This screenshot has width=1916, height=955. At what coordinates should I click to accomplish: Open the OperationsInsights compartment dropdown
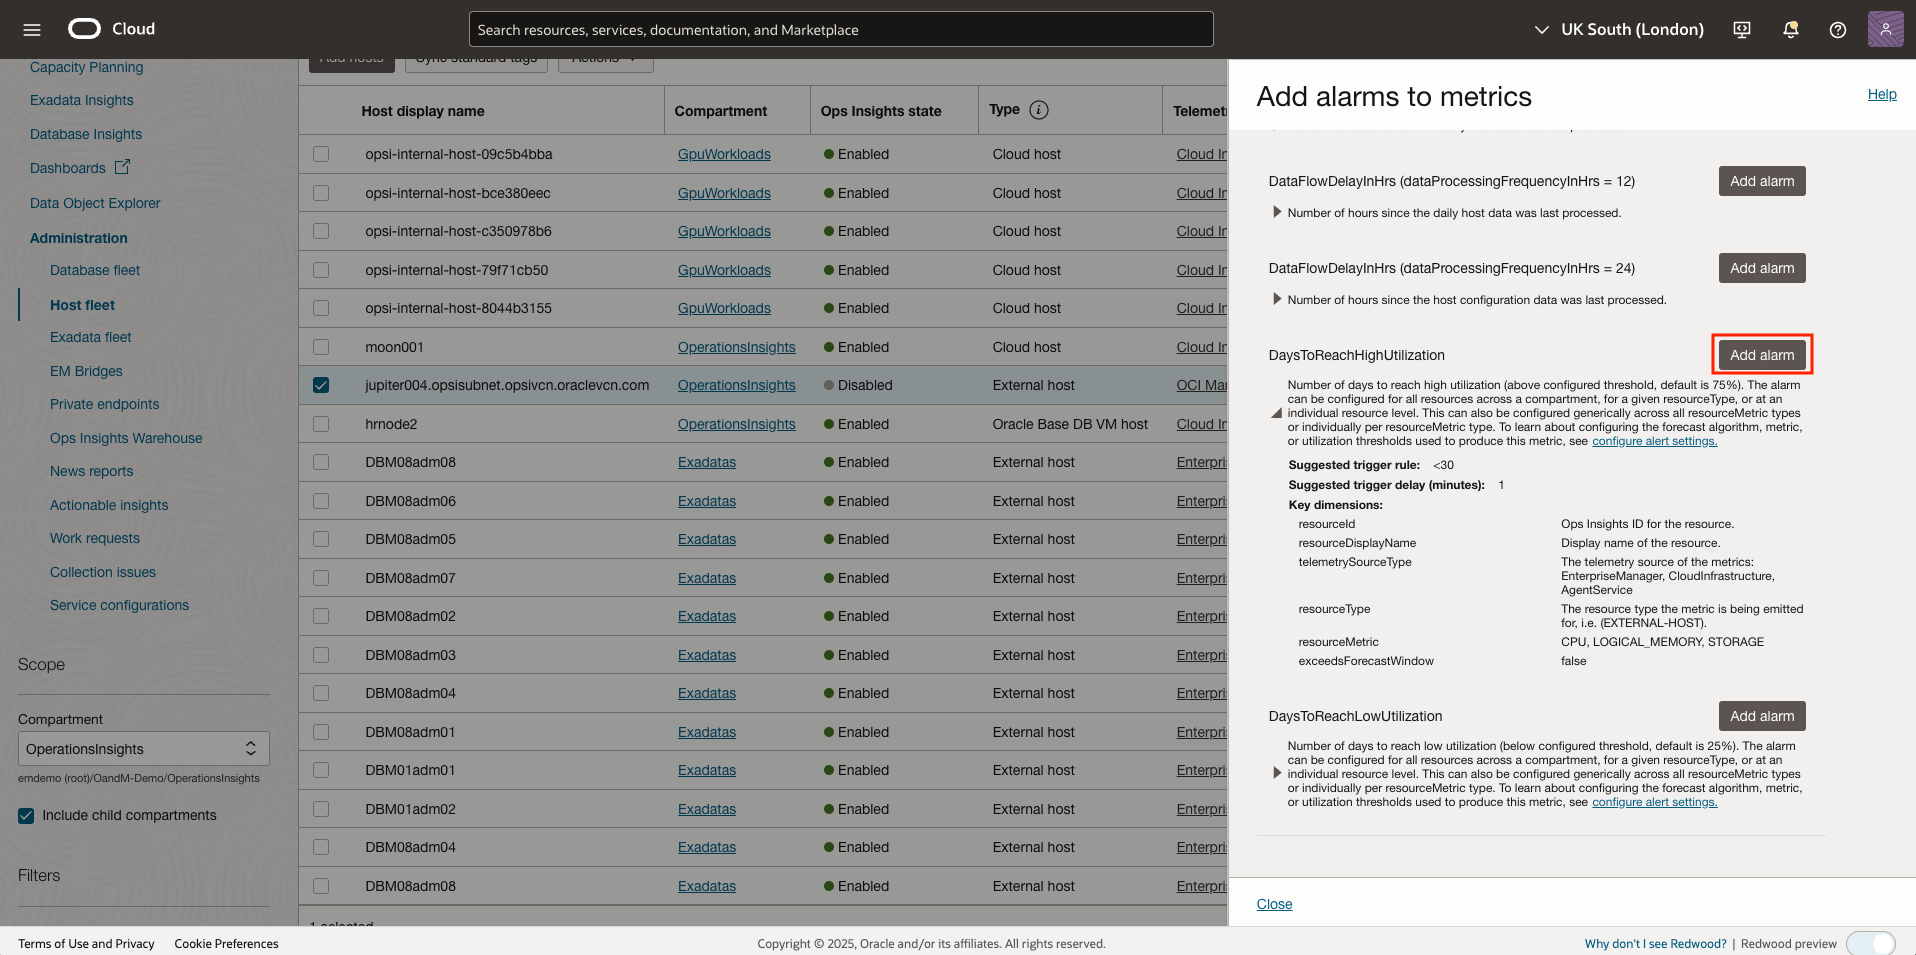tap(143, 749)
